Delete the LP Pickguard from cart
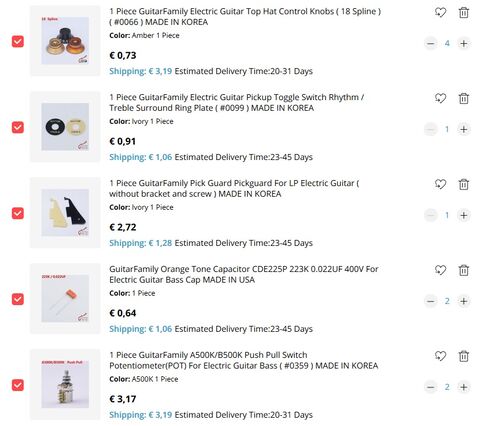This screenshot has height=426, width=480. [464, 184]
